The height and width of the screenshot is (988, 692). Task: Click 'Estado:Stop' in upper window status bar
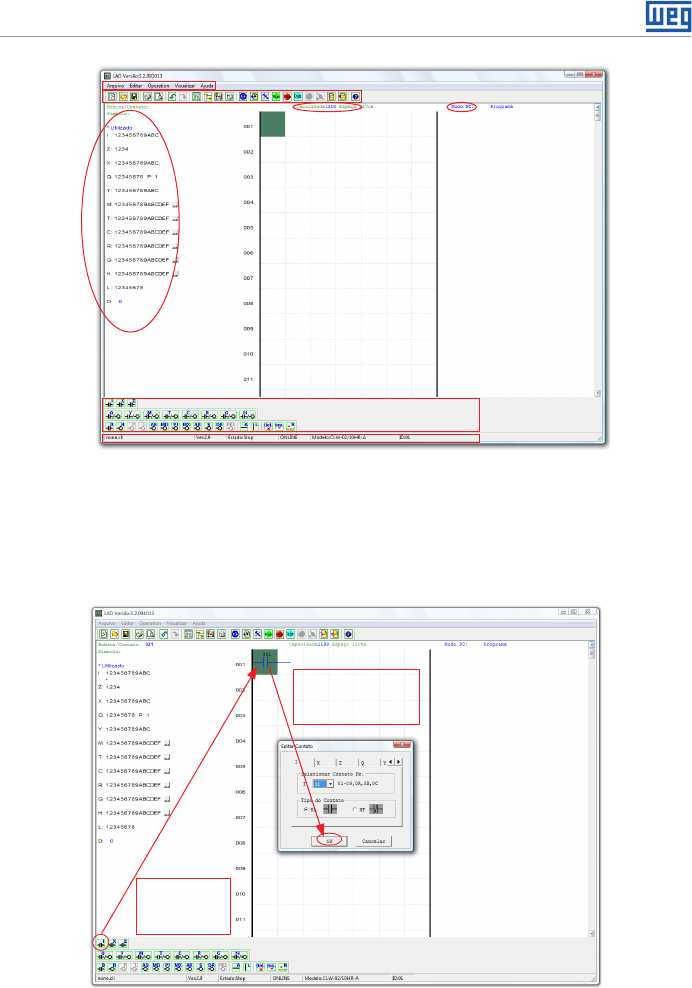tap(241, 437)
